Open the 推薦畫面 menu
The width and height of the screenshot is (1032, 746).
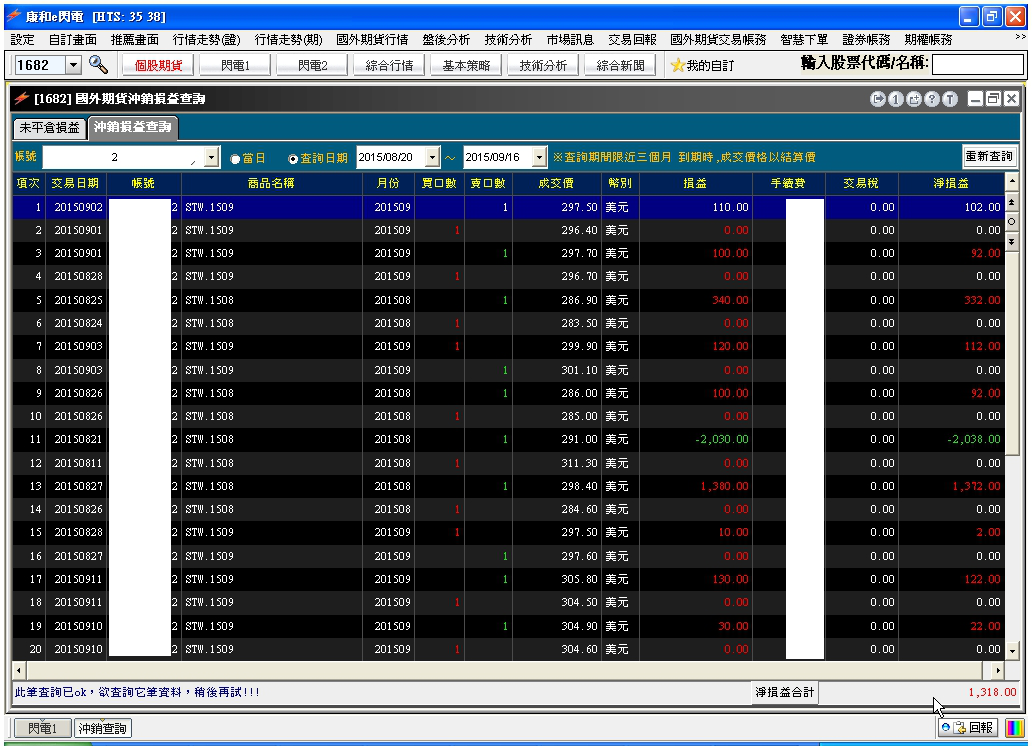[134, 40]
